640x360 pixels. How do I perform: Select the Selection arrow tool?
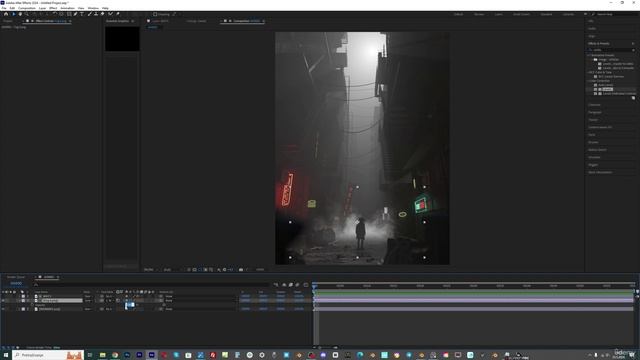(13, 14)
